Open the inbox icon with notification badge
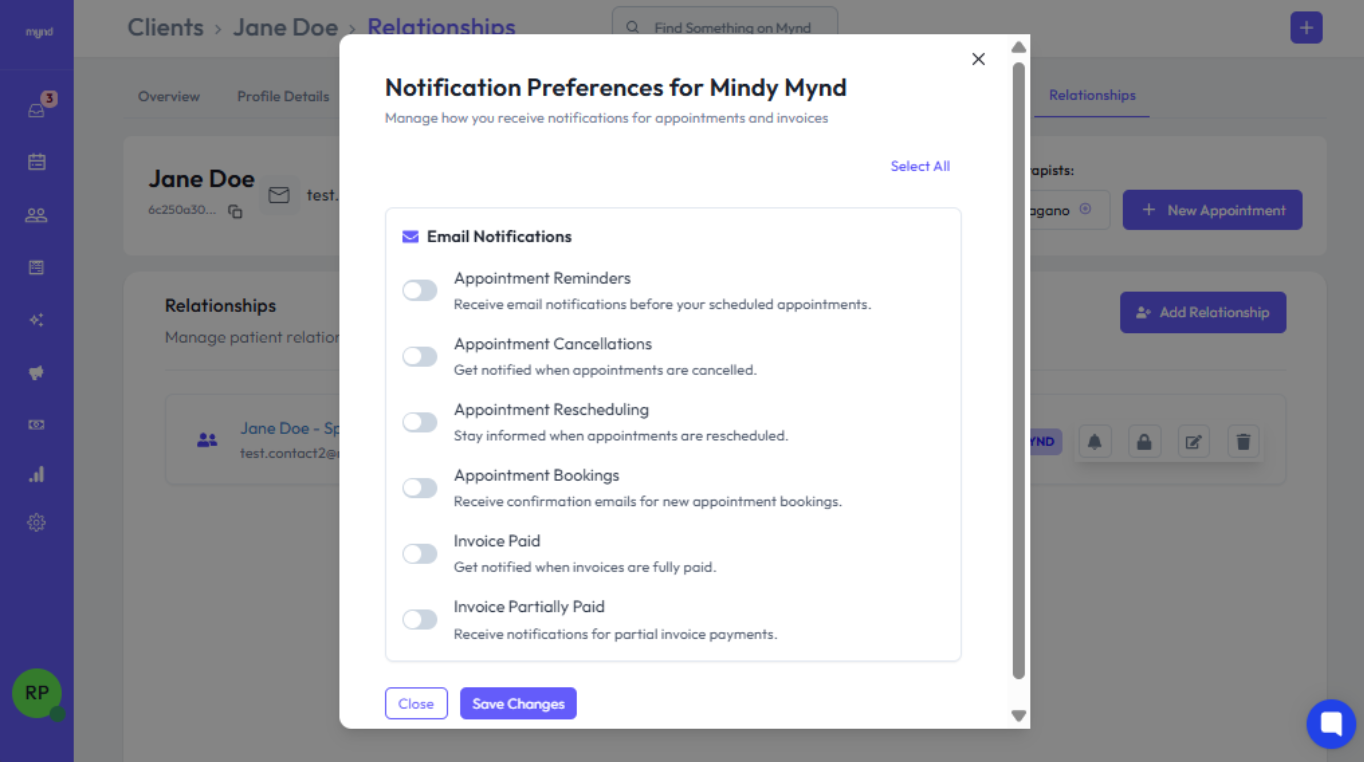 click(x=37, y=110)
